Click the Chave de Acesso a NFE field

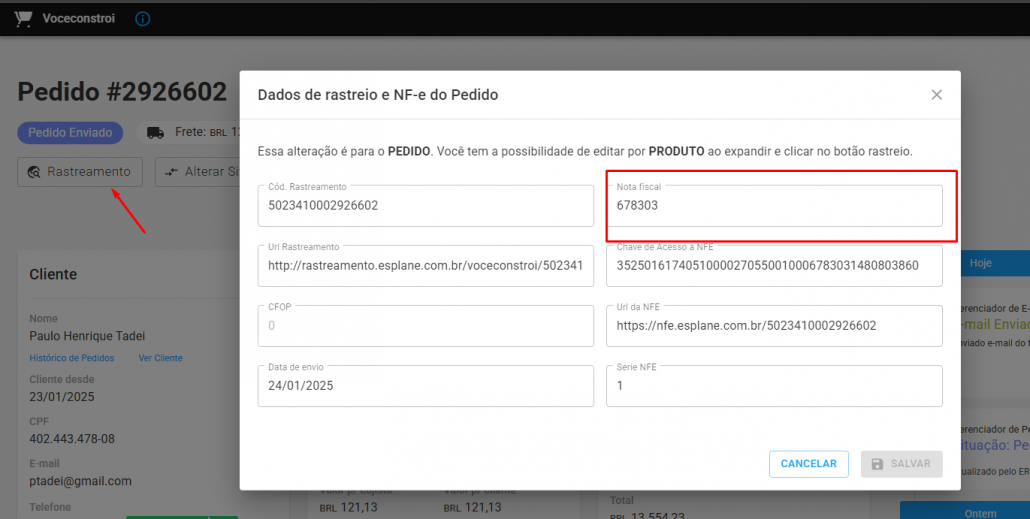tap(774, 266)
